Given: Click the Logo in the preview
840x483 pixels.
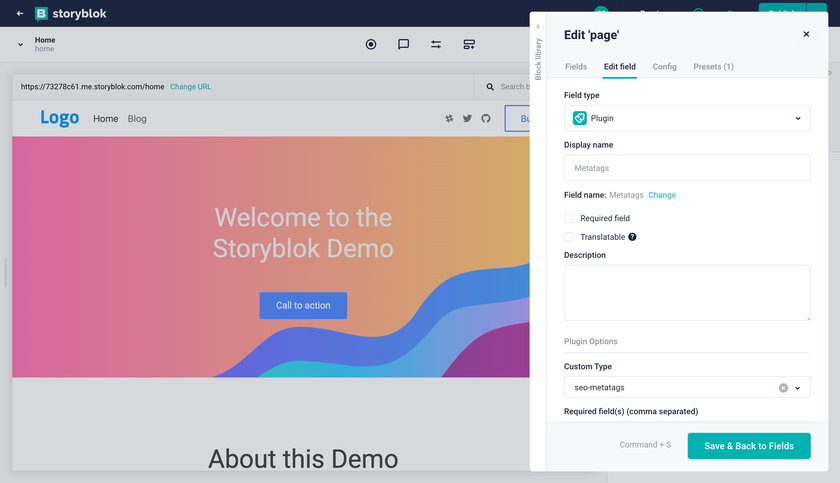Looking at the screenshot, I should coord(59,118).
